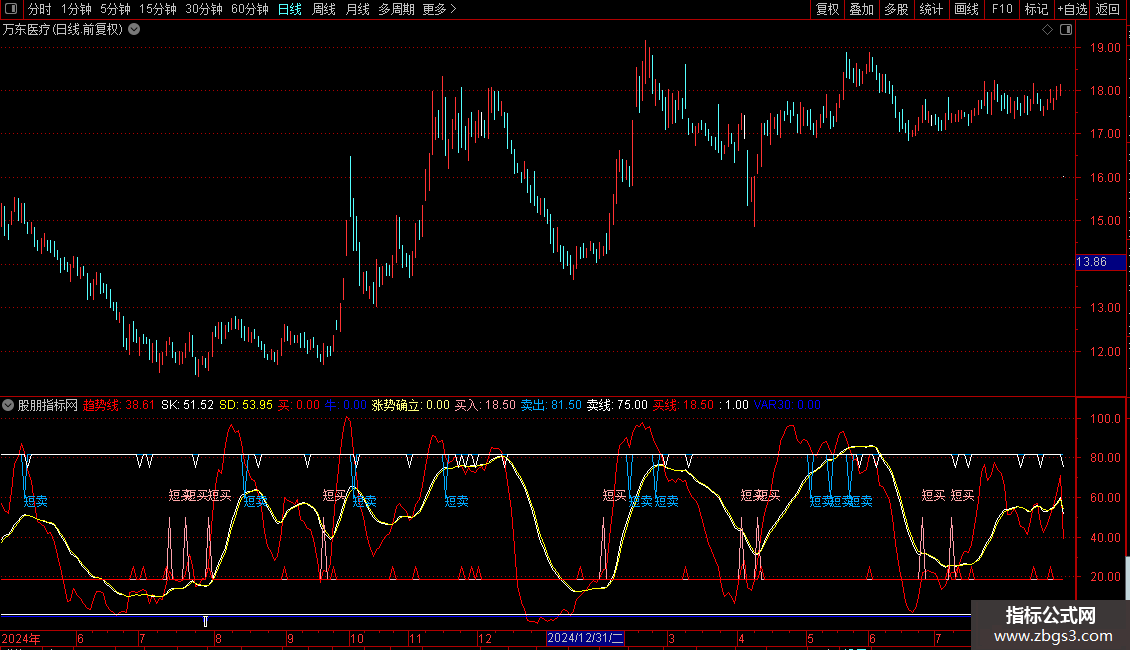Open the 多周期 multi-period view
The height and width of the screenshot is (650, 1130).
396,9
